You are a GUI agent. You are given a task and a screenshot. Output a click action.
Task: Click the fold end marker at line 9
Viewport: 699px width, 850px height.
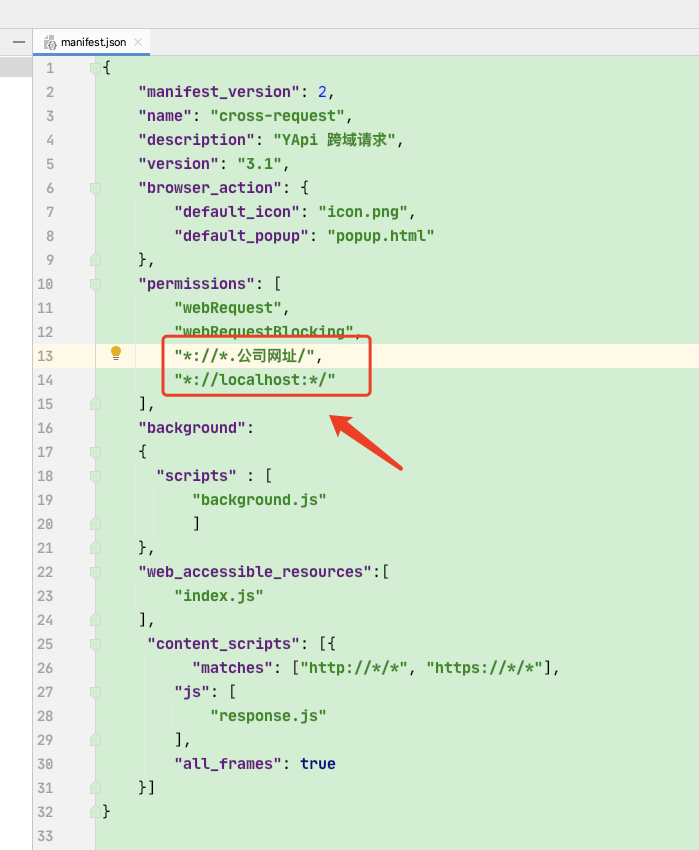95,260
